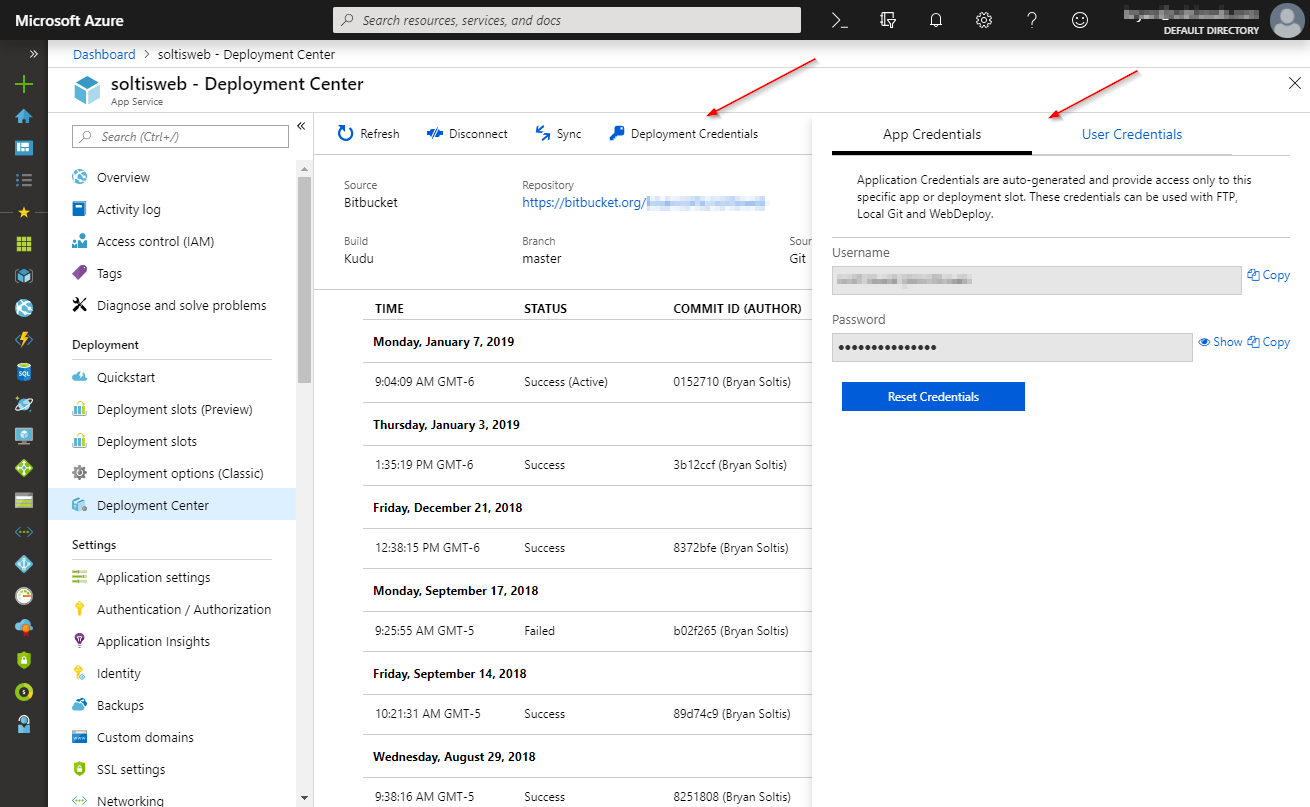Click the resource menu search box

tap(180, 137)
